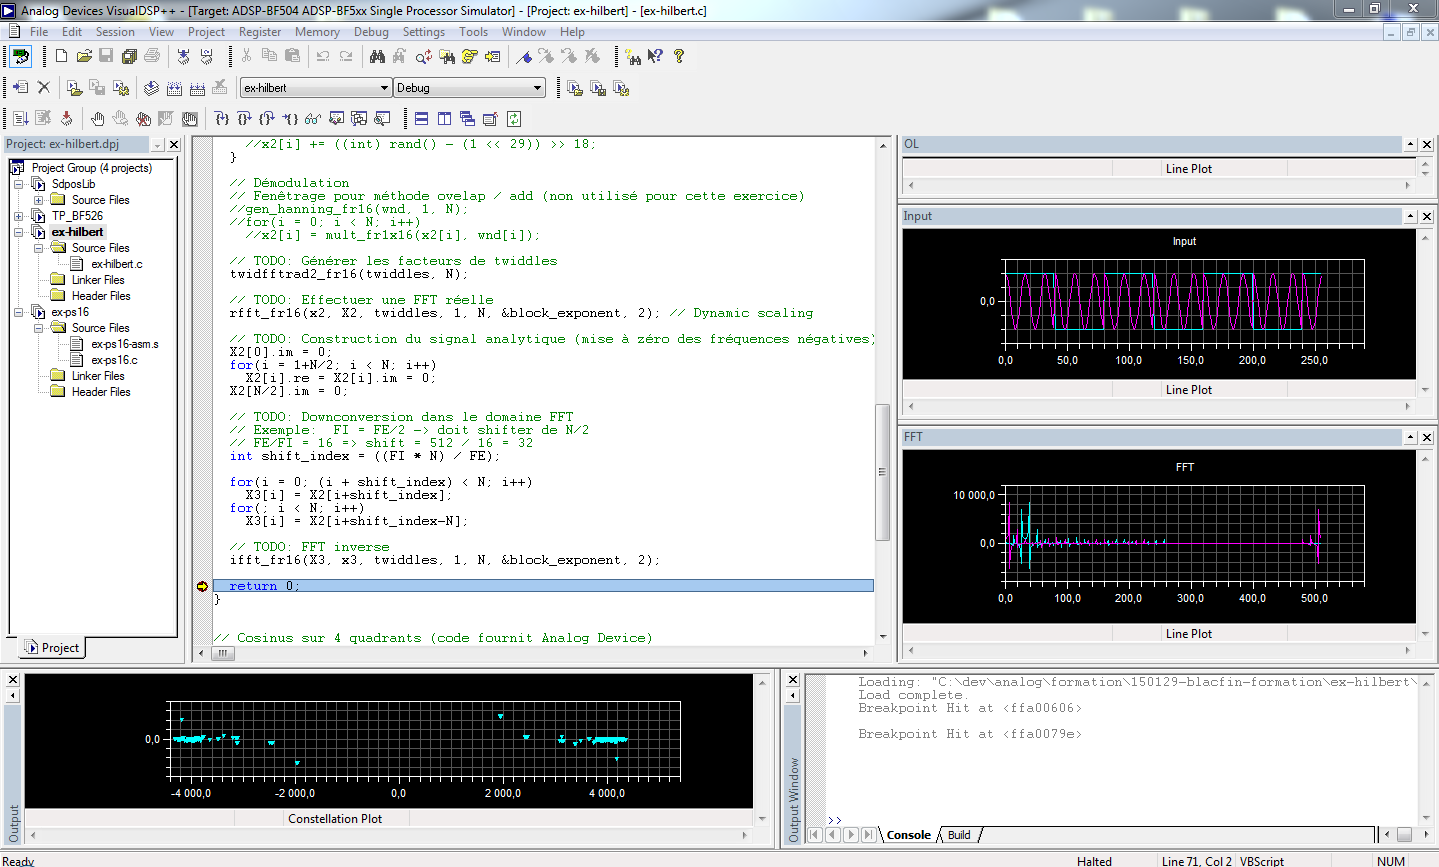
Task: Click the 'Halted' status bar text
Action: [x=1094, y=861]
